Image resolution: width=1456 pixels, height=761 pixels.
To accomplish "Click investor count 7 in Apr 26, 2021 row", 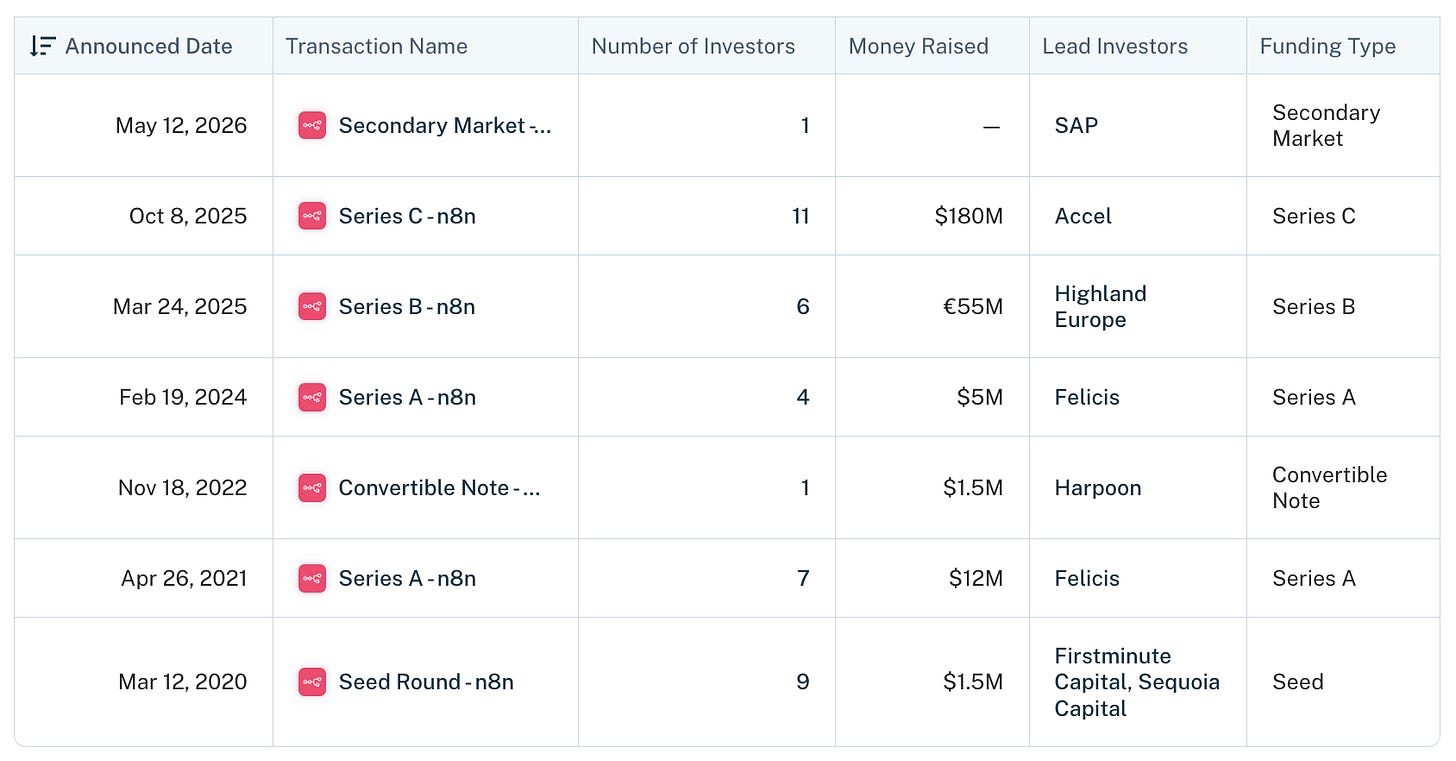I will point(803,578).
